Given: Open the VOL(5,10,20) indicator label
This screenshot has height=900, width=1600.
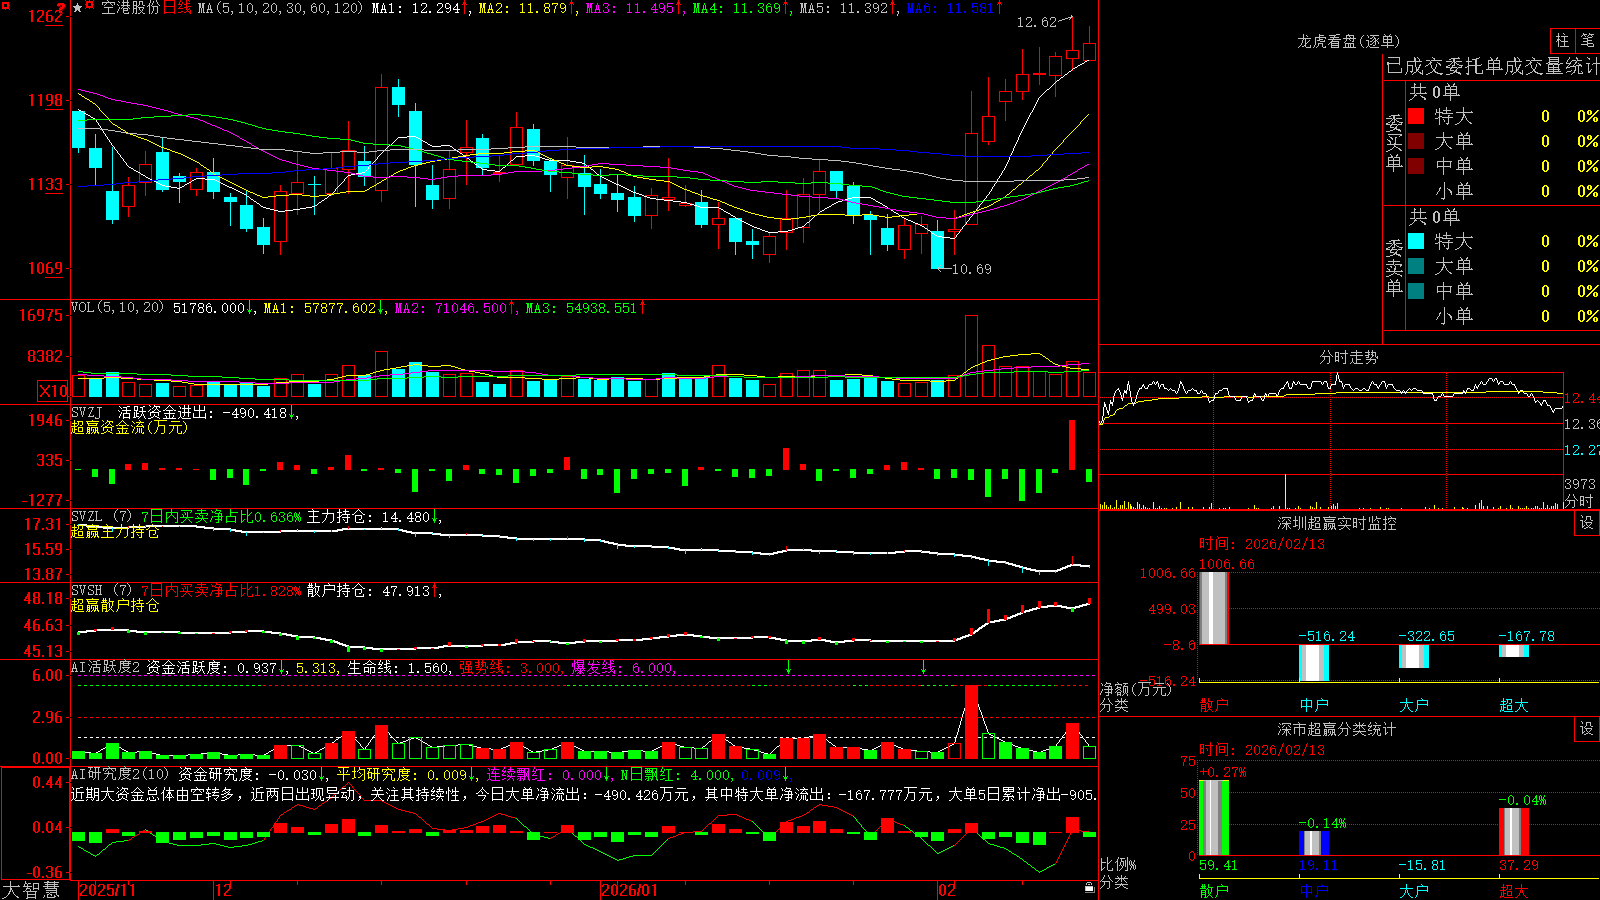Looking at the screenshot, I should [x=117, y=308].
